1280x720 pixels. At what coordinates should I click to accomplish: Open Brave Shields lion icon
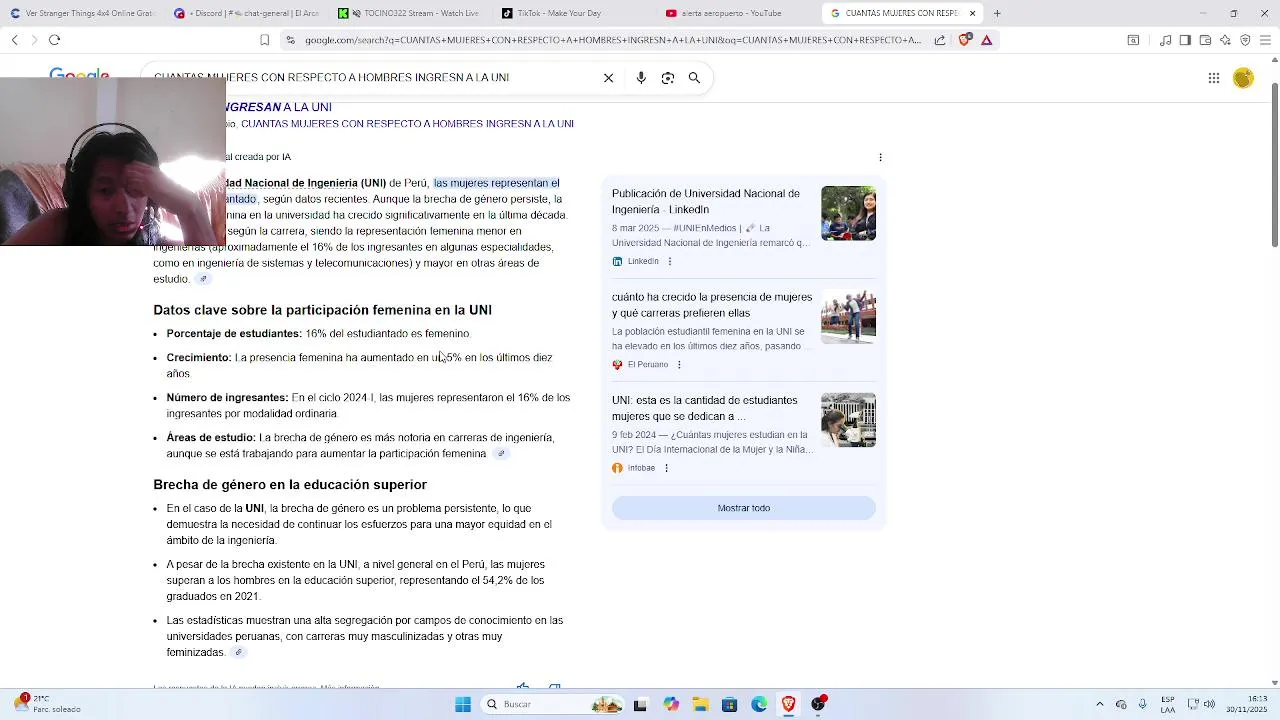click(965, 40)
